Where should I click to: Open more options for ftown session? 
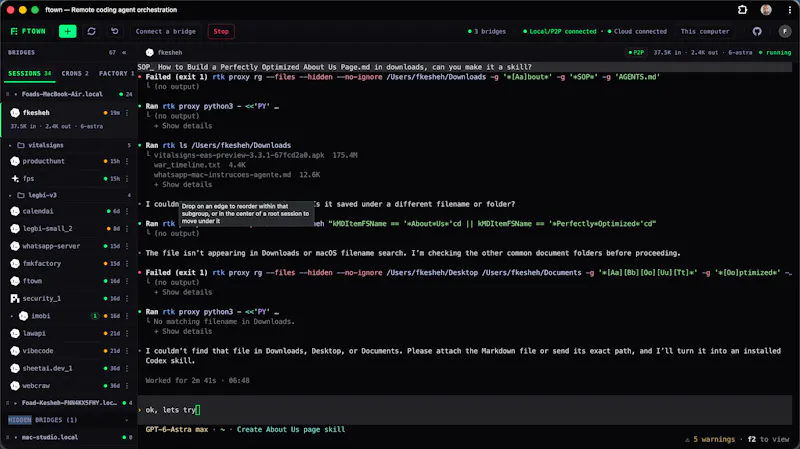click(127, 281)
